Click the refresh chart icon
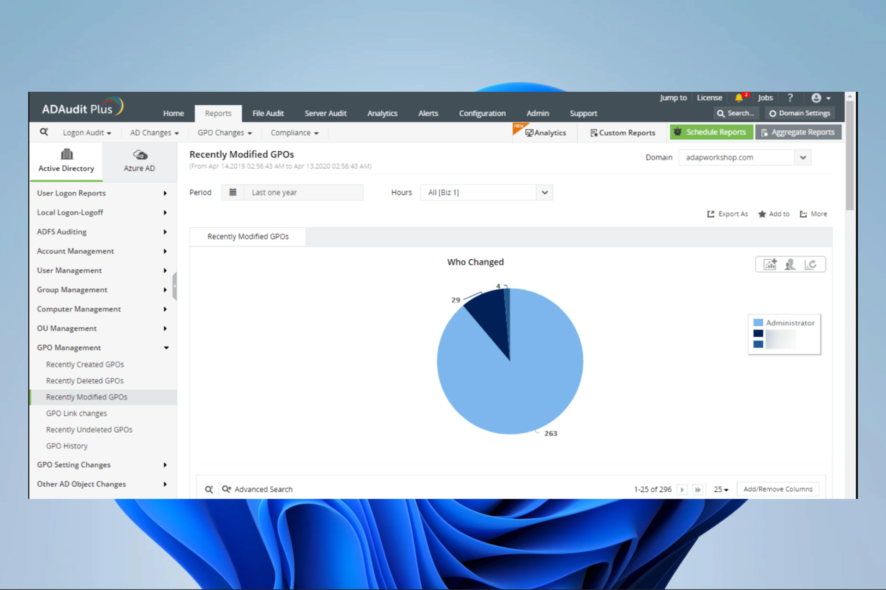 810,264
